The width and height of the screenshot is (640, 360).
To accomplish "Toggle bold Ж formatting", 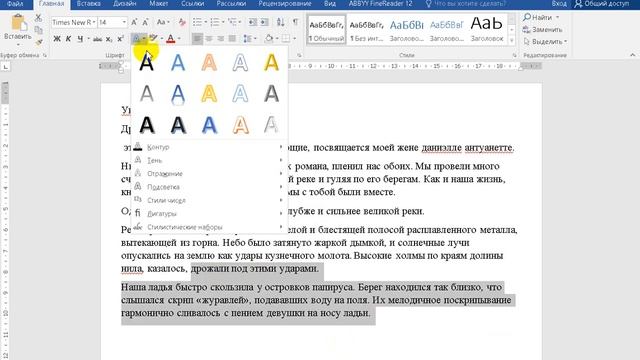I will [57, 39].
